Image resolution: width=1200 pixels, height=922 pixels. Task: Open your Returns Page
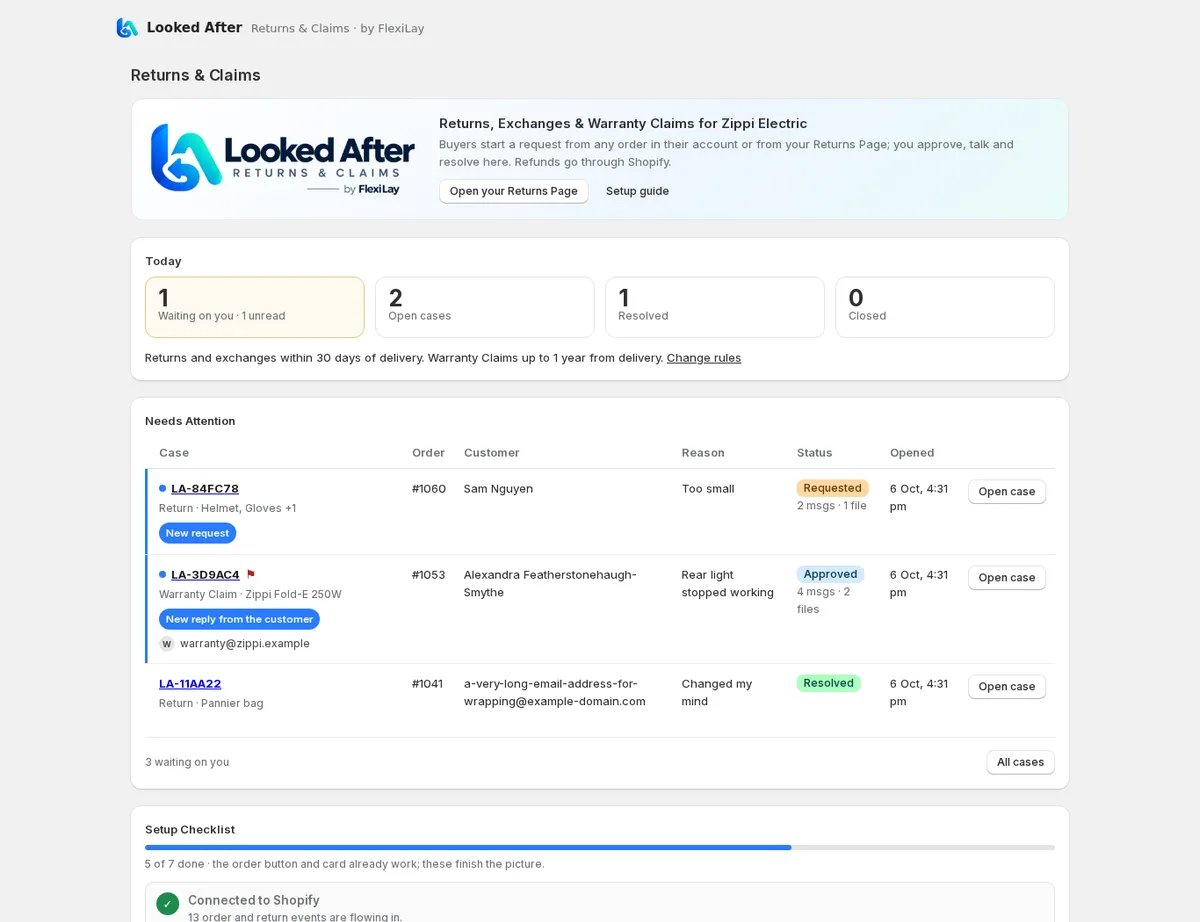(x=513, y=191)
